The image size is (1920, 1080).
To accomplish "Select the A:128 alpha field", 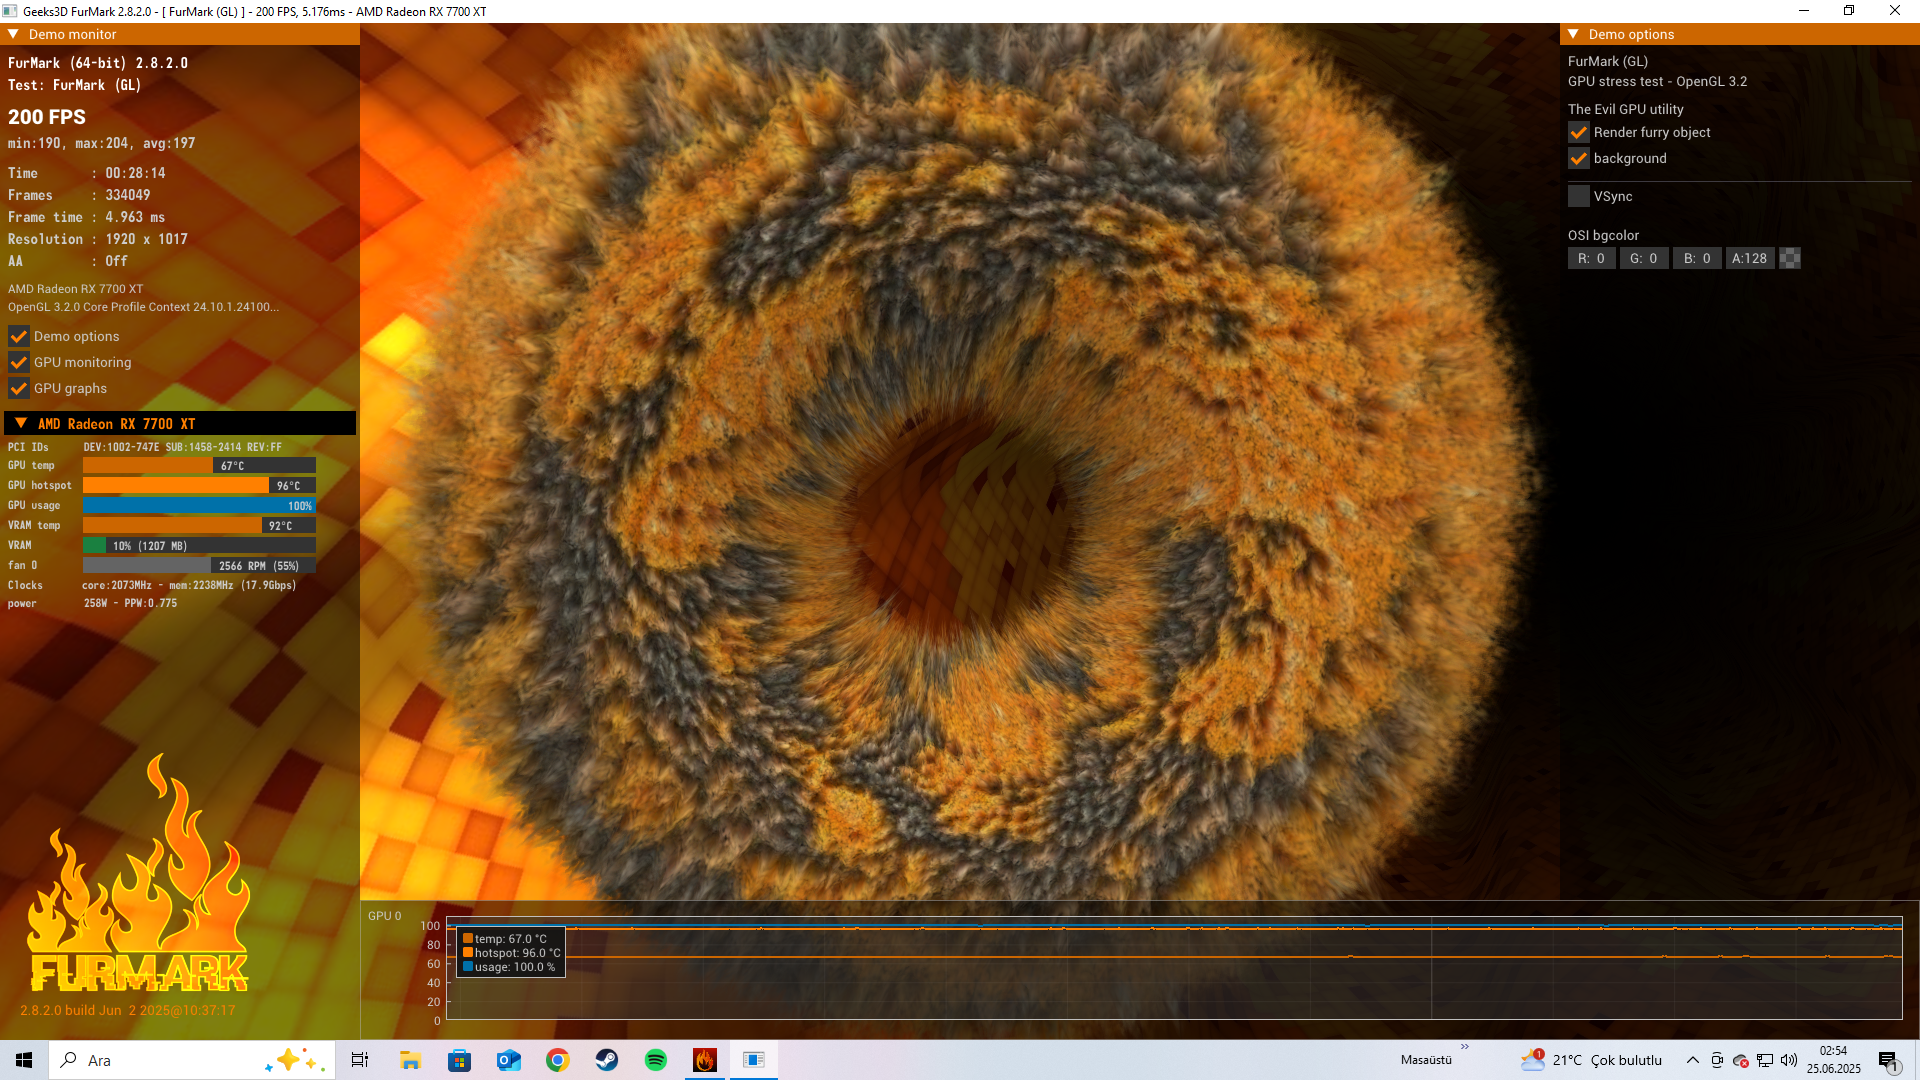I will pos(1750,258).
